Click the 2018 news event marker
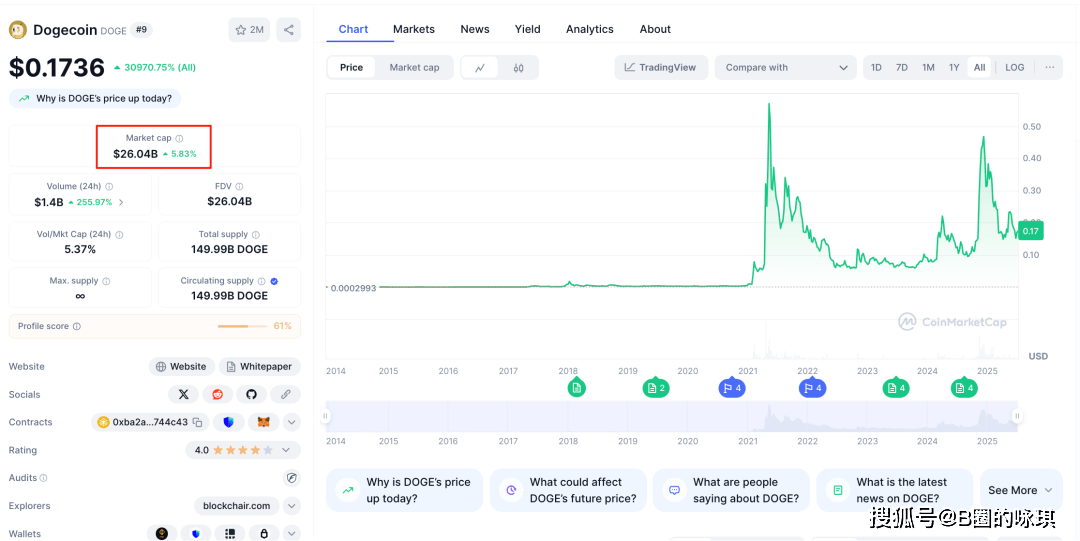 577,388
